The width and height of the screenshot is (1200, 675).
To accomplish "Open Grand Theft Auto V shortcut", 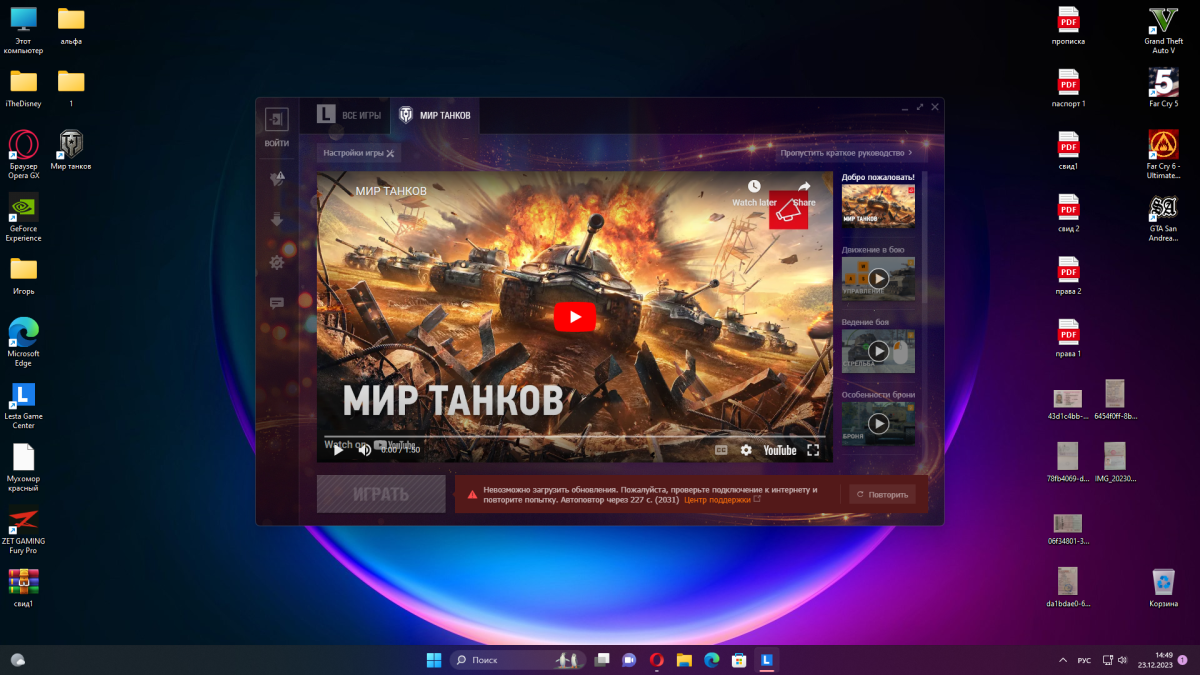I will point(1163,30).
